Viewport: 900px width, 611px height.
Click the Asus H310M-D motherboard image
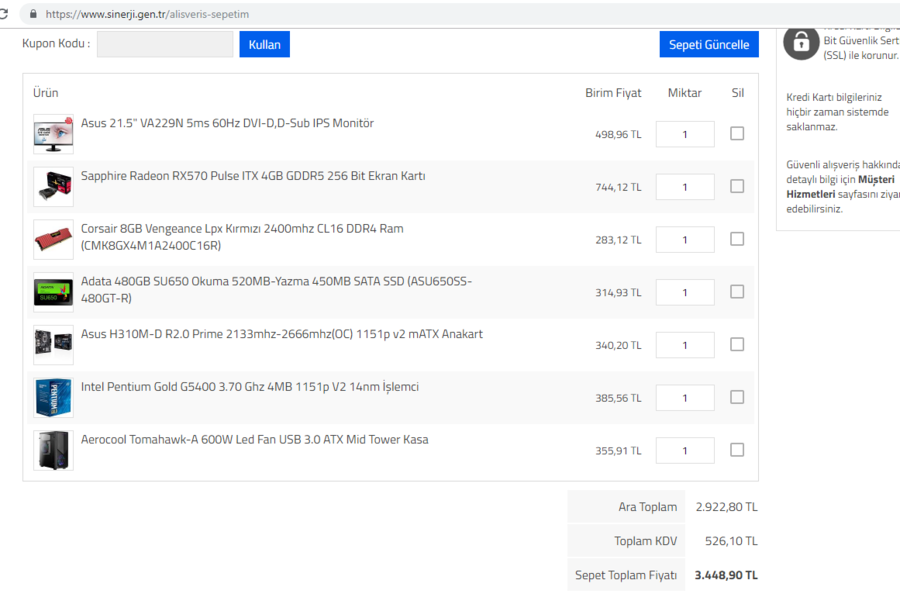pyautogui.click(x=53, y=345)
